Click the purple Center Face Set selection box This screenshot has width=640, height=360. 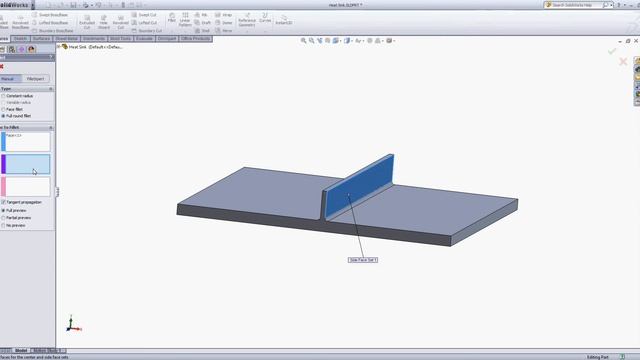[x=26, y=164]
